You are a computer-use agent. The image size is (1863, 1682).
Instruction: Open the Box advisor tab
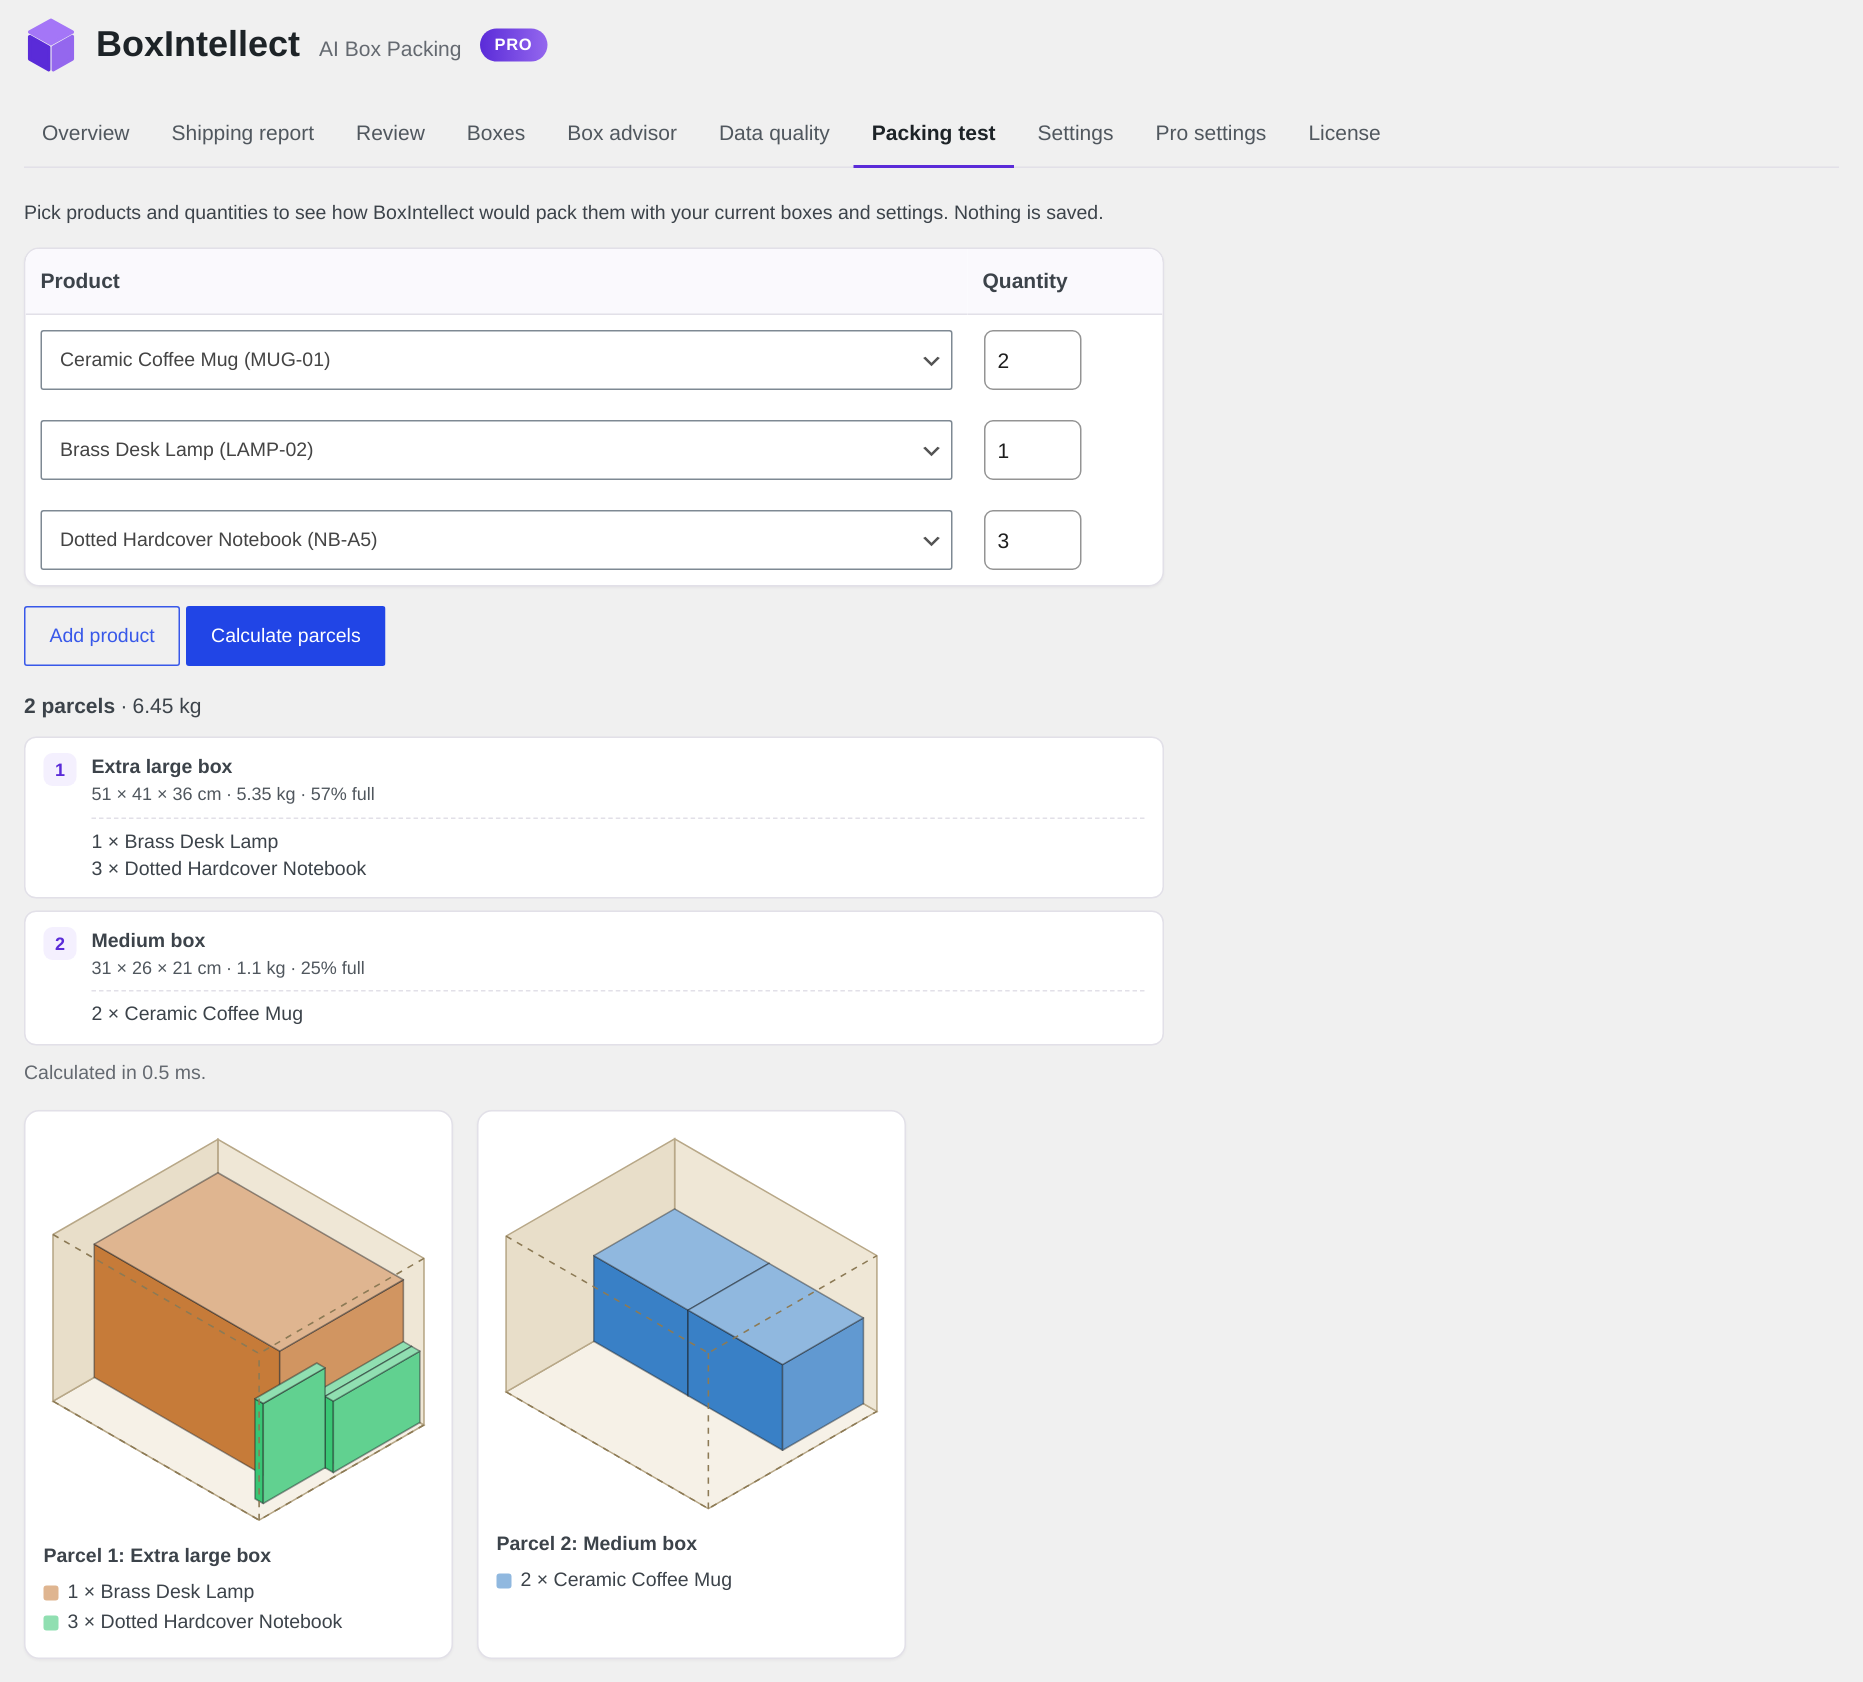tap(622, 133)
